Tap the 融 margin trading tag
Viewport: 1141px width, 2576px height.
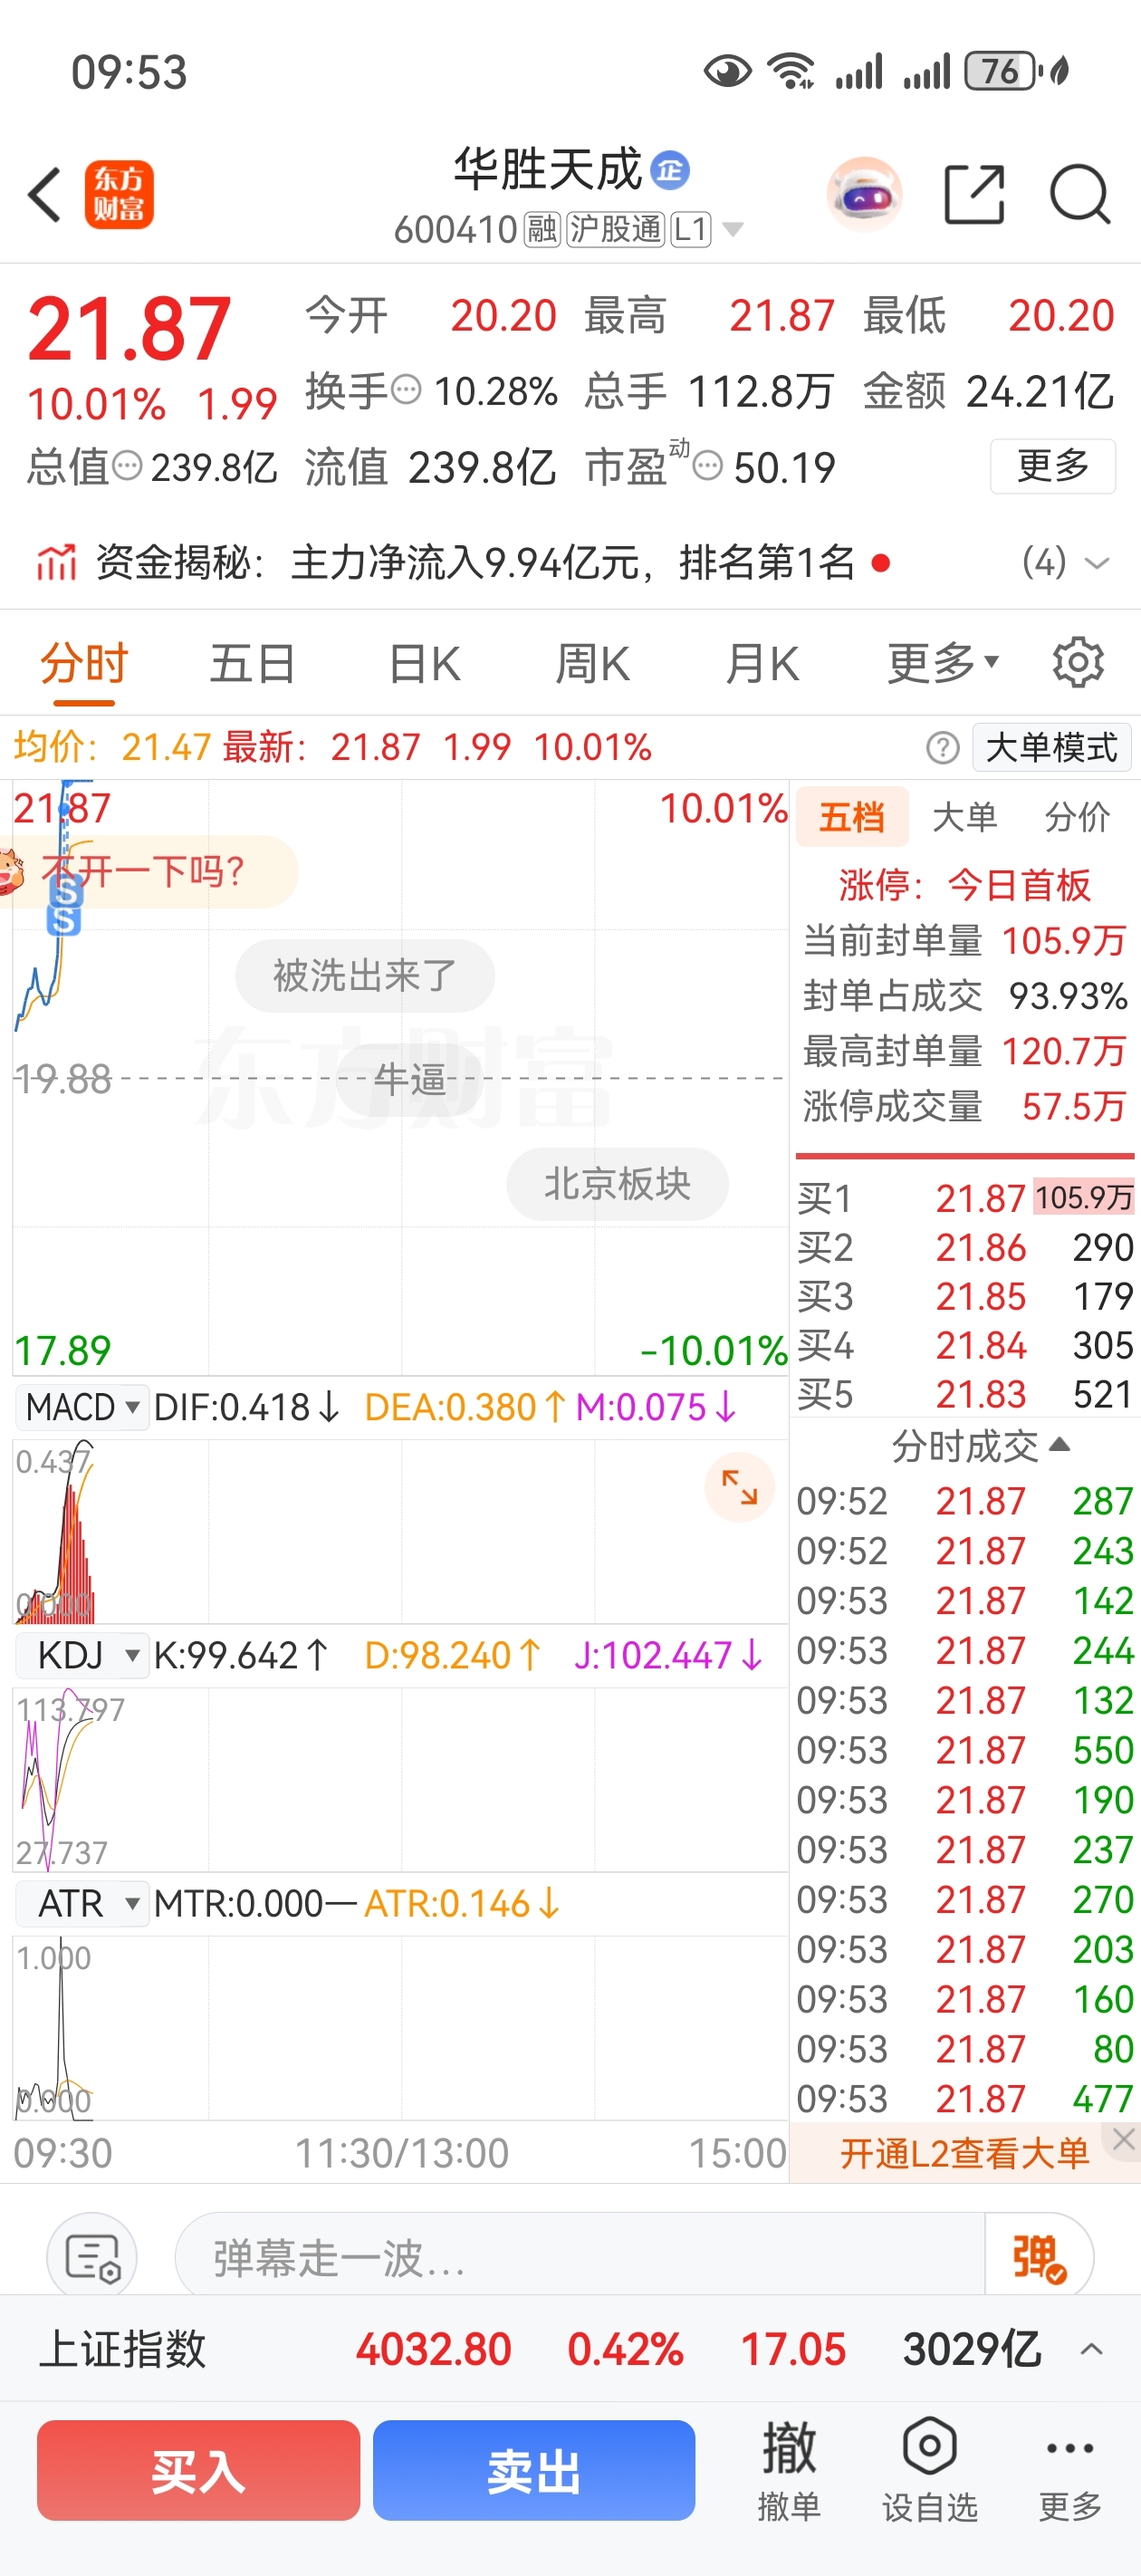pyautogui.click(x=541, y=230)
